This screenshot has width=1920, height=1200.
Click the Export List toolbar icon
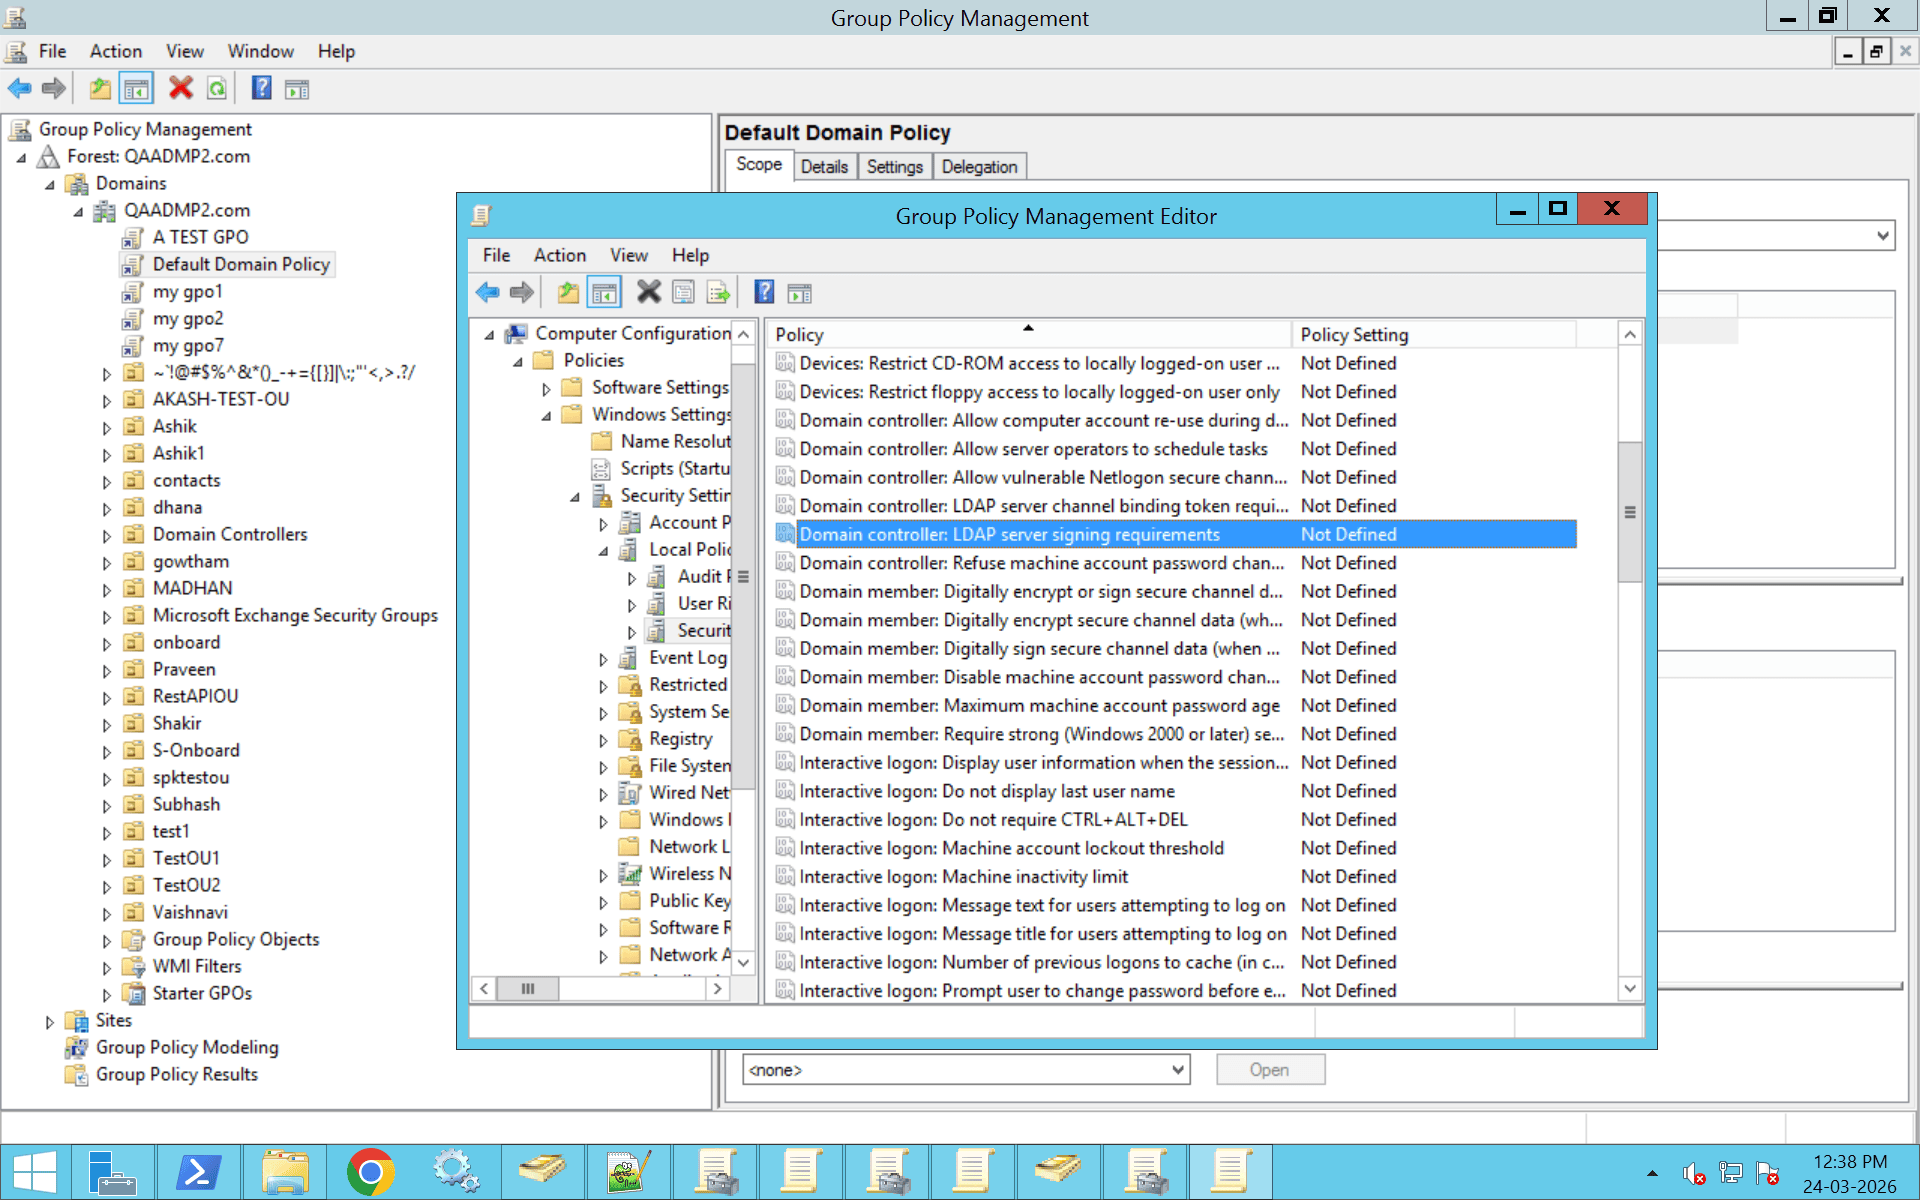[718, 292]
